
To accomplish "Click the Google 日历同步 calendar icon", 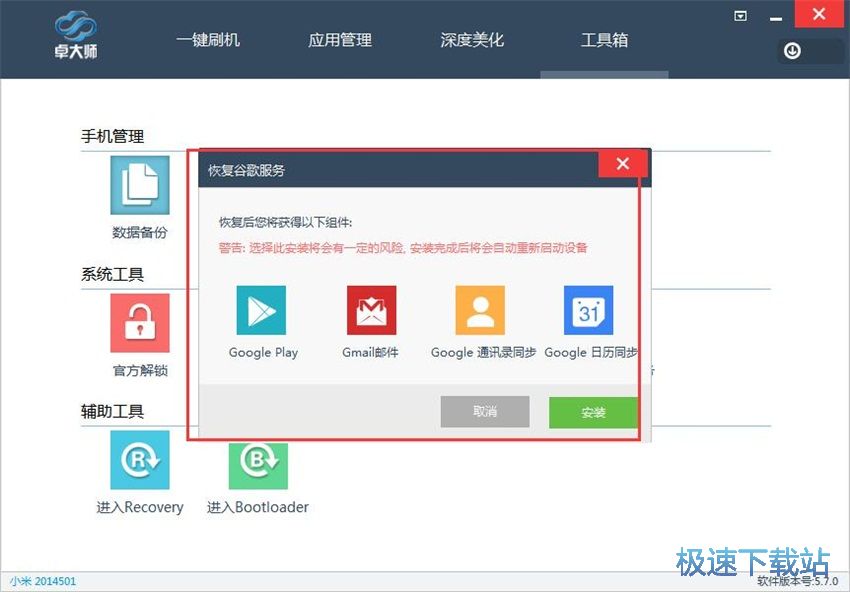I will [x=589, y=310].
